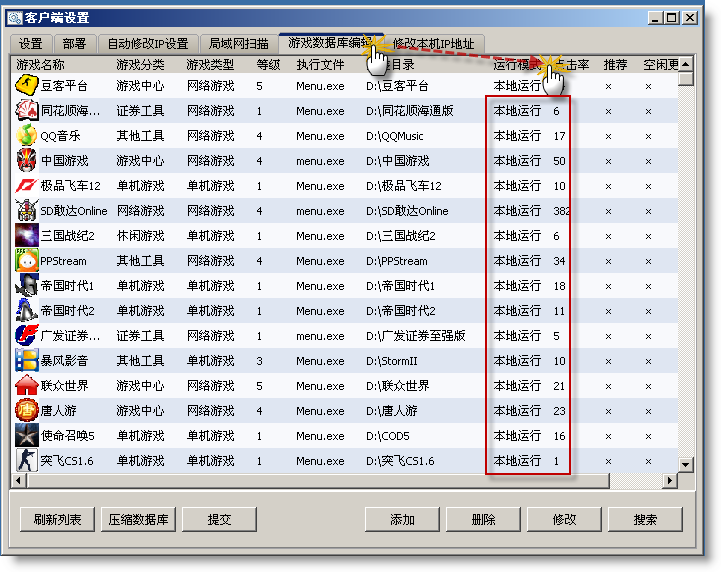721x572 pixels.
Task: Submit changes with the 提交 button
Action: [219, 520]
